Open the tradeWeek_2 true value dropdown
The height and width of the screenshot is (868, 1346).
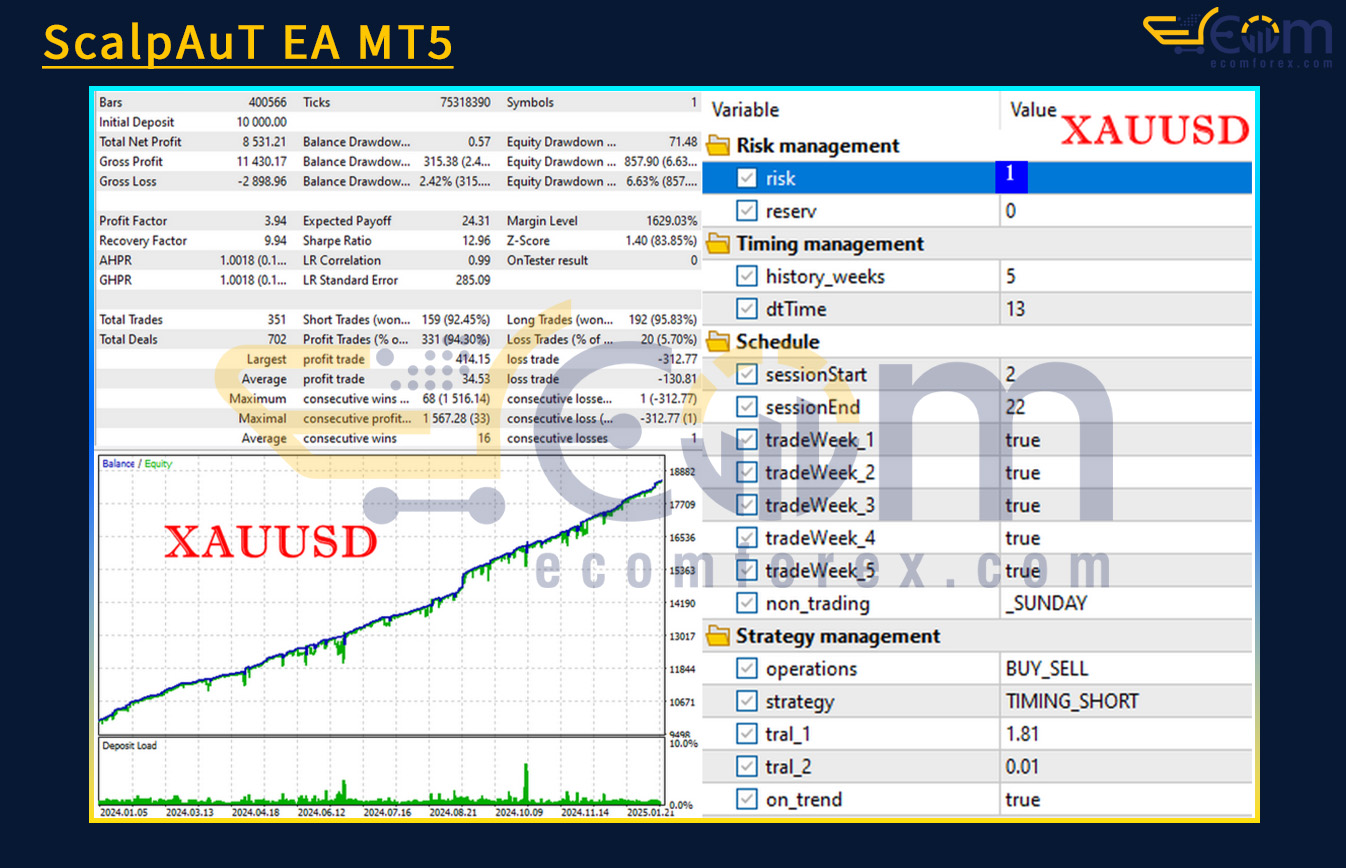click(1023, 473)
